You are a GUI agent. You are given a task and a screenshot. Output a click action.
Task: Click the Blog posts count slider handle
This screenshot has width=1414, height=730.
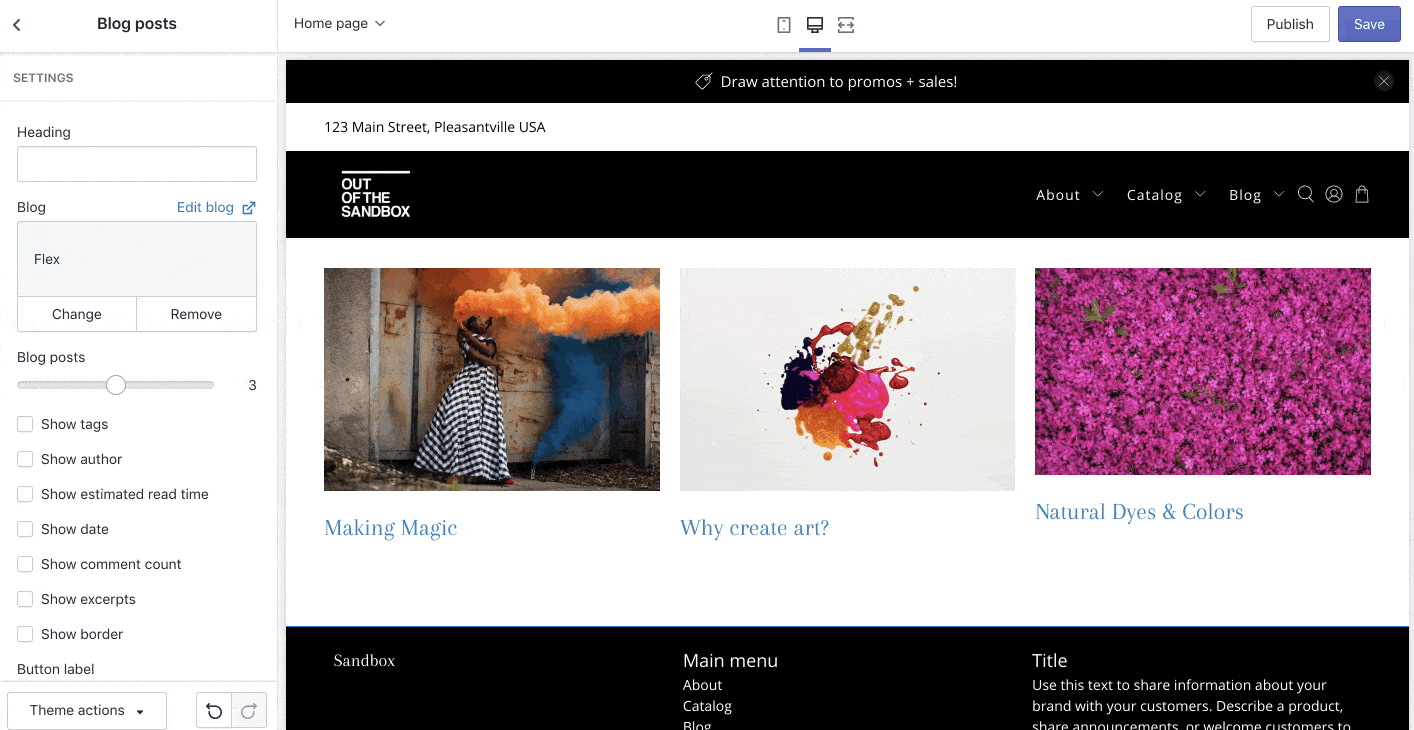coord(116,385)
